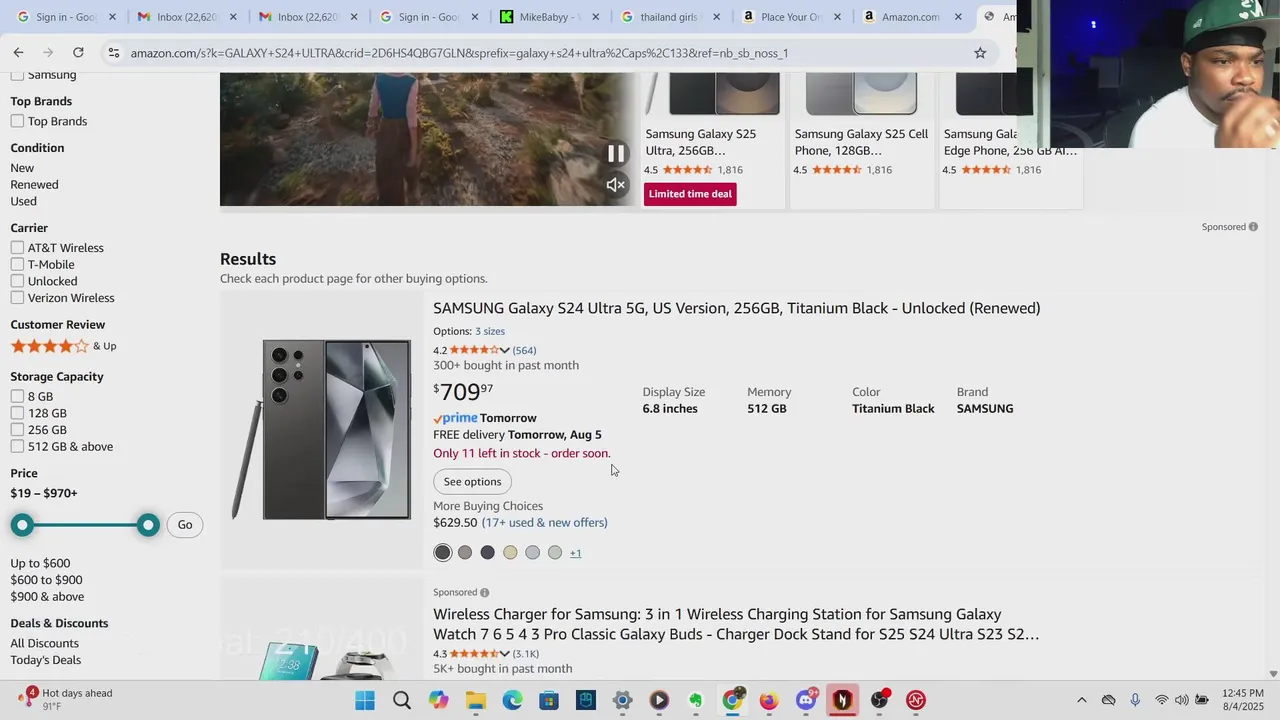Expand rating popover for Galaxy S24 Ultra
The image size is (1280, 720).
[504, 351]
